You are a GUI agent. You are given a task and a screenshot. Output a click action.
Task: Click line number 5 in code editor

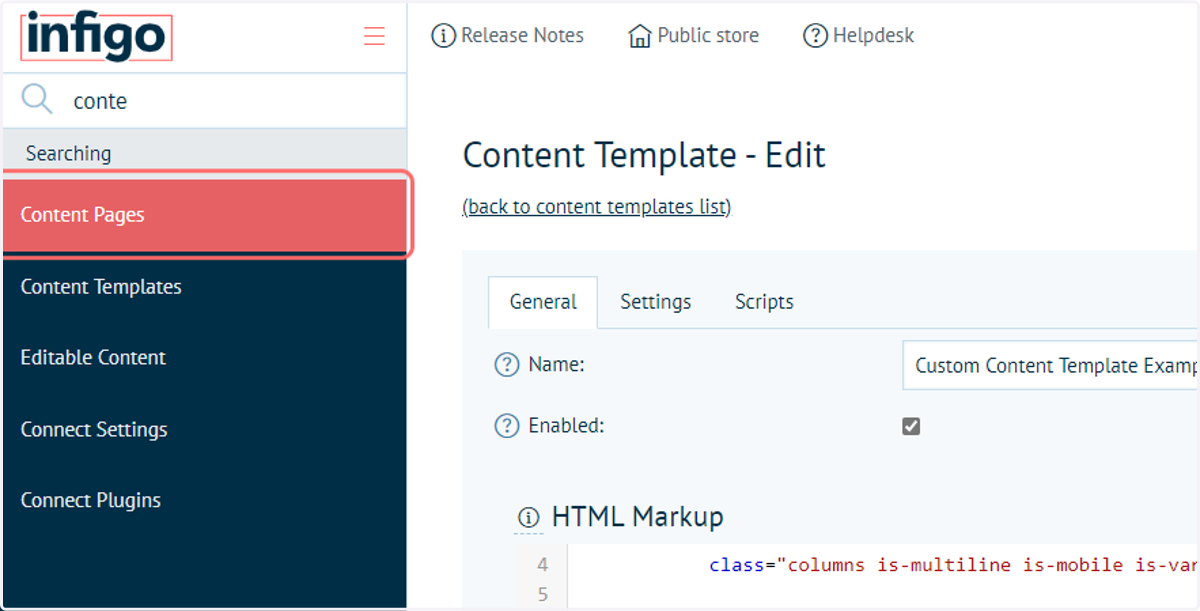pos(543,596)
